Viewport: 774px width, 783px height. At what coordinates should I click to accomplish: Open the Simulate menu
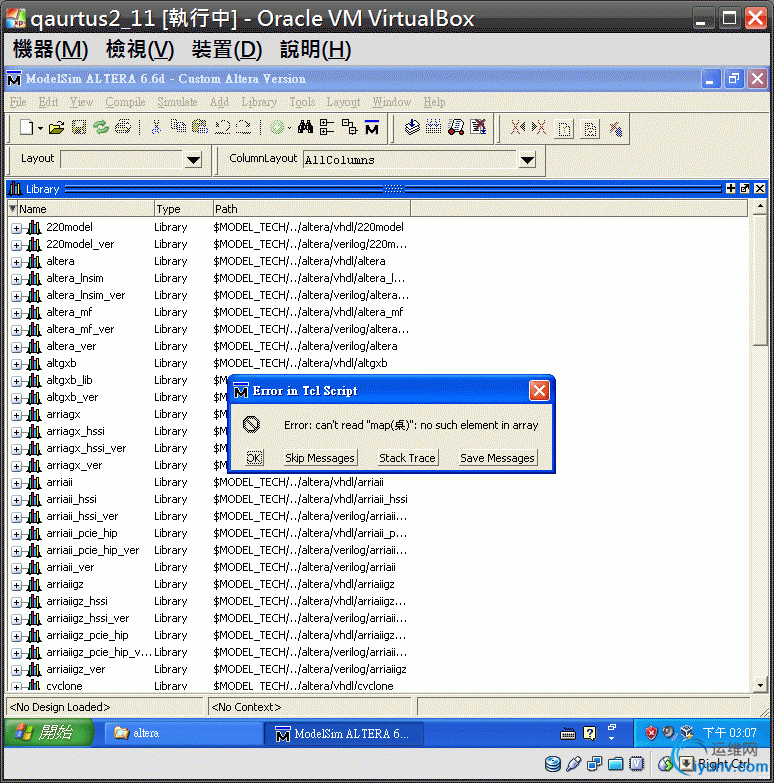point(177,102)
